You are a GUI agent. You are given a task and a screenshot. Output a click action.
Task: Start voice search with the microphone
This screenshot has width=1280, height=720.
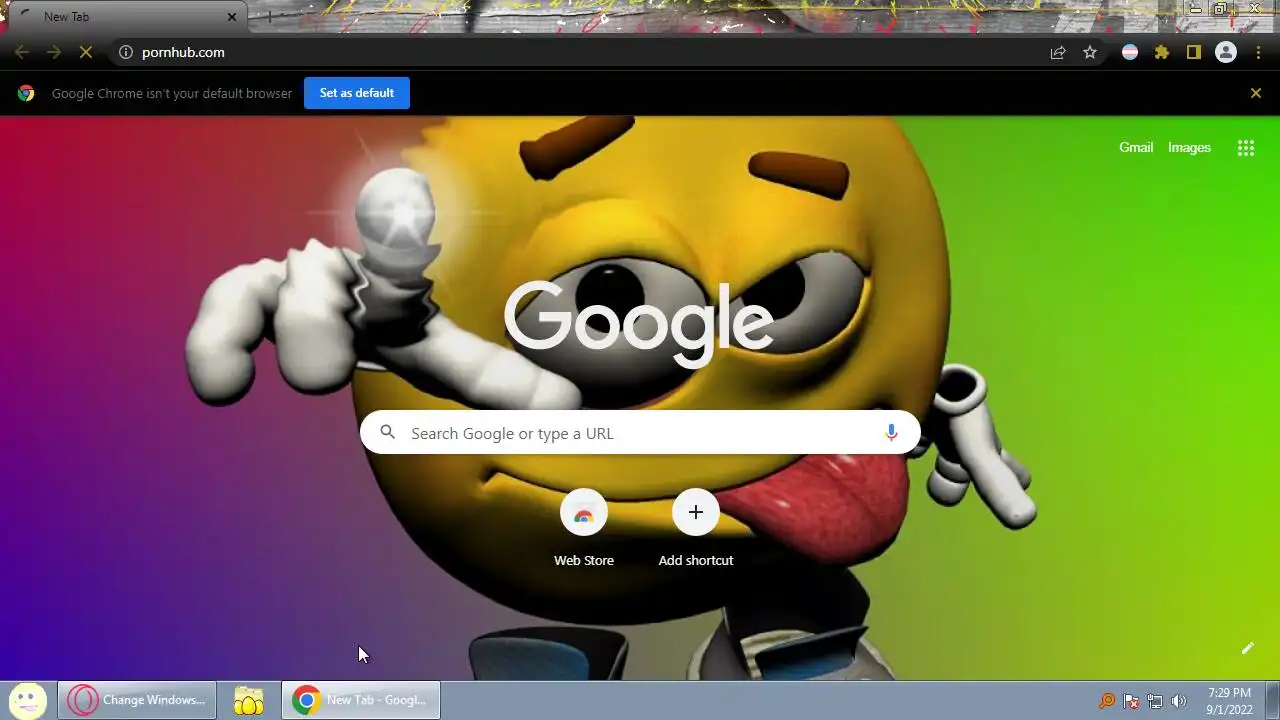point(891,433)
